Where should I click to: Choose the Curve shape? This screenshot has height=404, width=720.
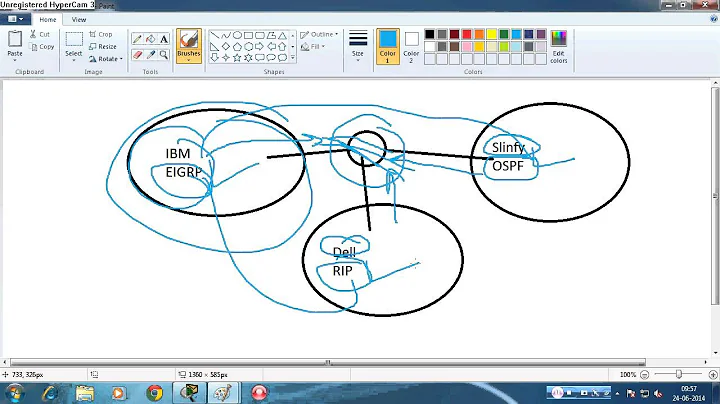226,35
